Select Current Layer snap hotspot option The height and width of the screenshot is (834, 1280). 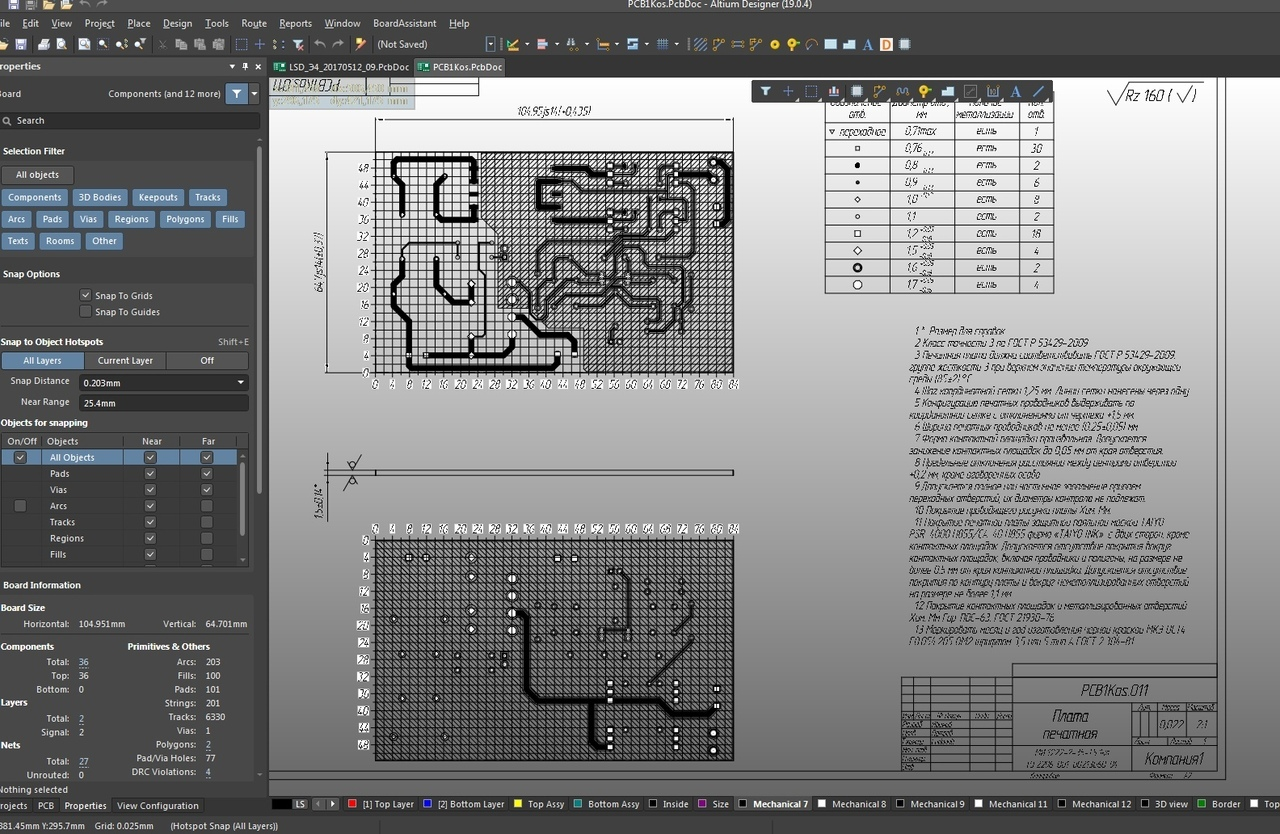click(125, 360)
